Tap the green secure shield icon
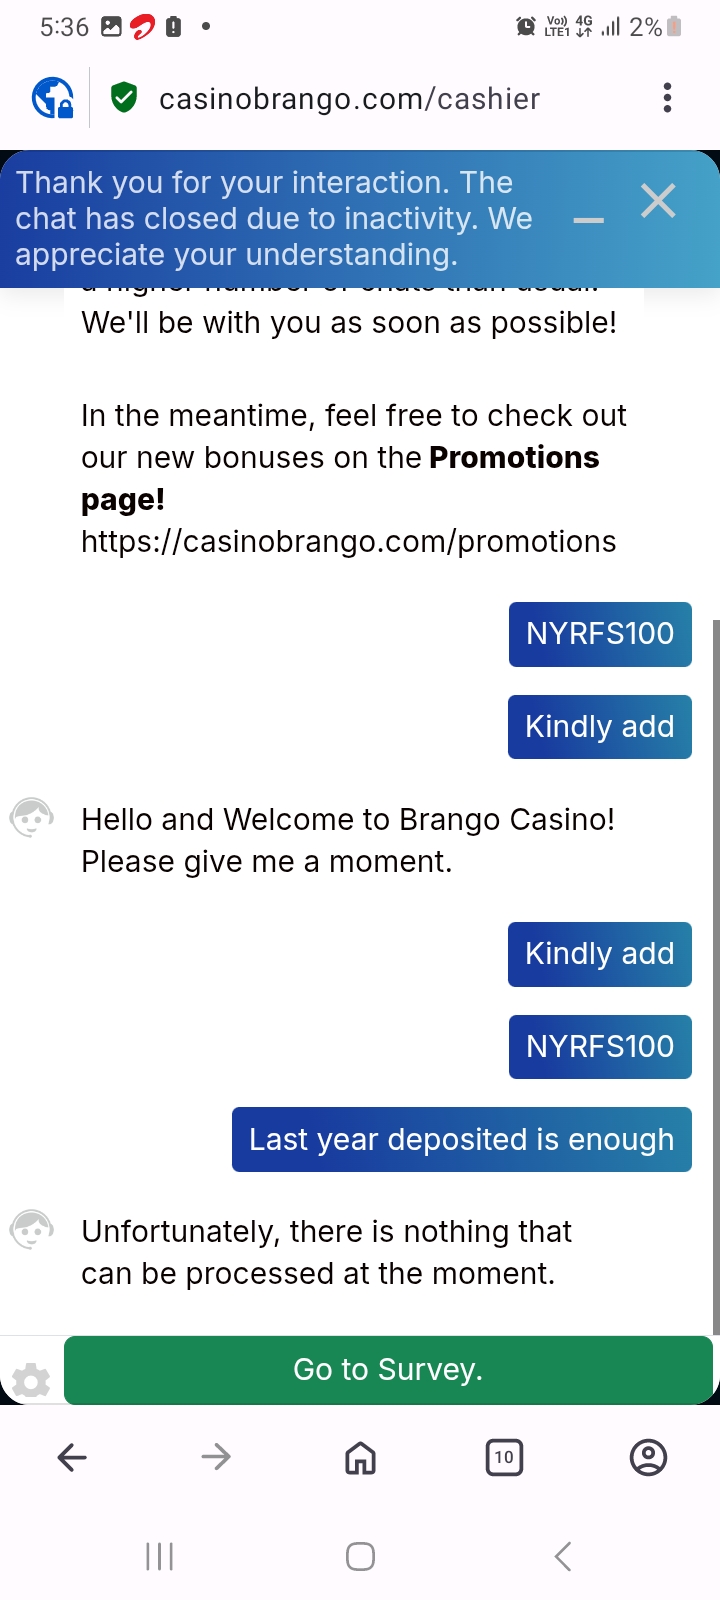Viewport: 720px width, 1600px height. tap(124, 98)
